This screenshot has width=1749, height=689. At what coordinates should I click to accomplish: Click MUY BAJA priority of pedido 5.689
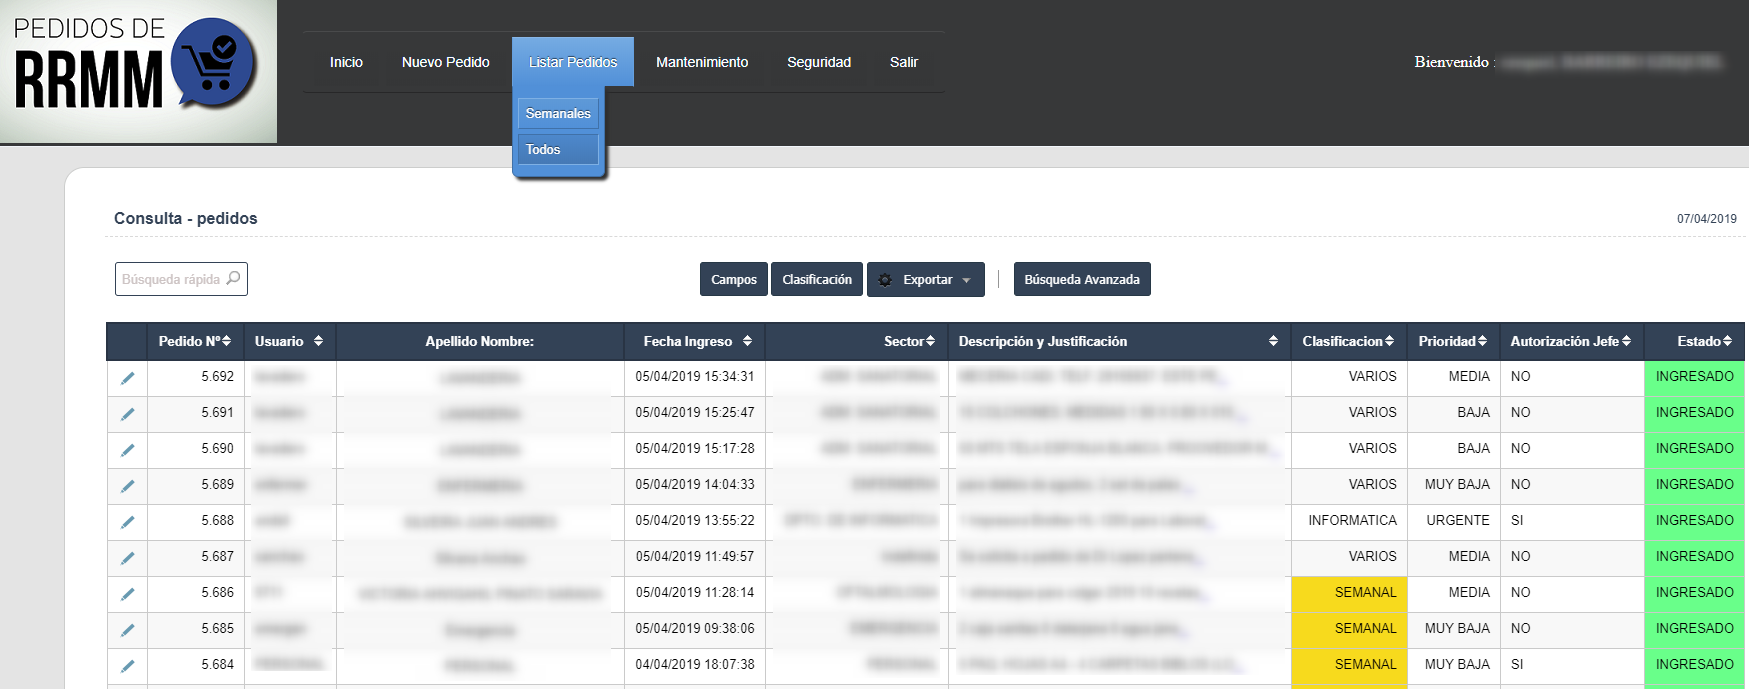[1457, 484]
